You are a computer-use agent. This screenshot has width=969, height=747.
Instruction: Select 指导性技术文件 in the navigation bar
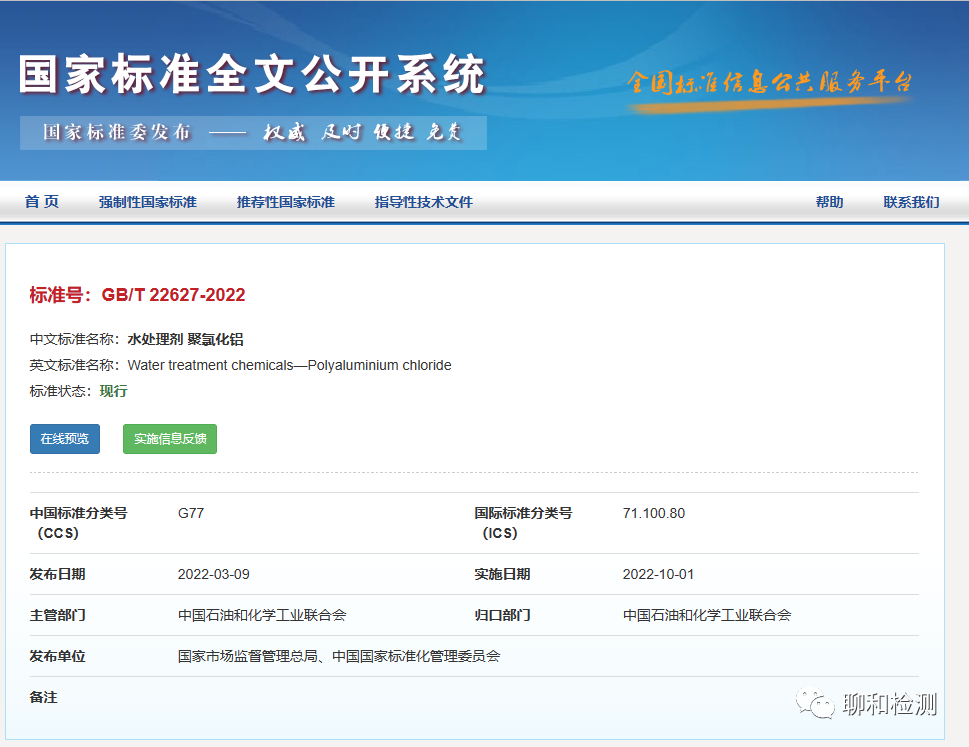424,202
